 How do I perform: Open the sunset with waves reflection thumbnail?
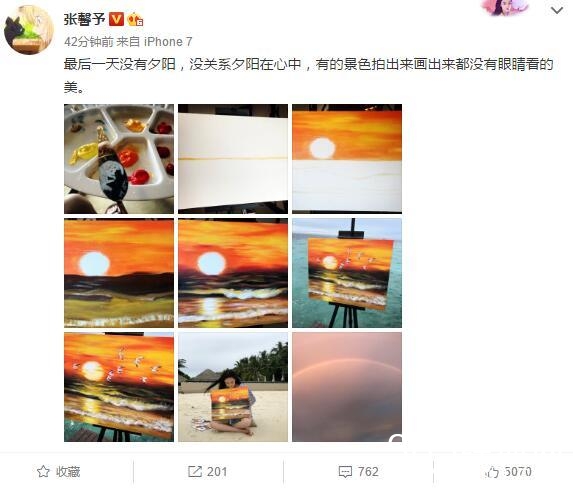click(233, 273)
